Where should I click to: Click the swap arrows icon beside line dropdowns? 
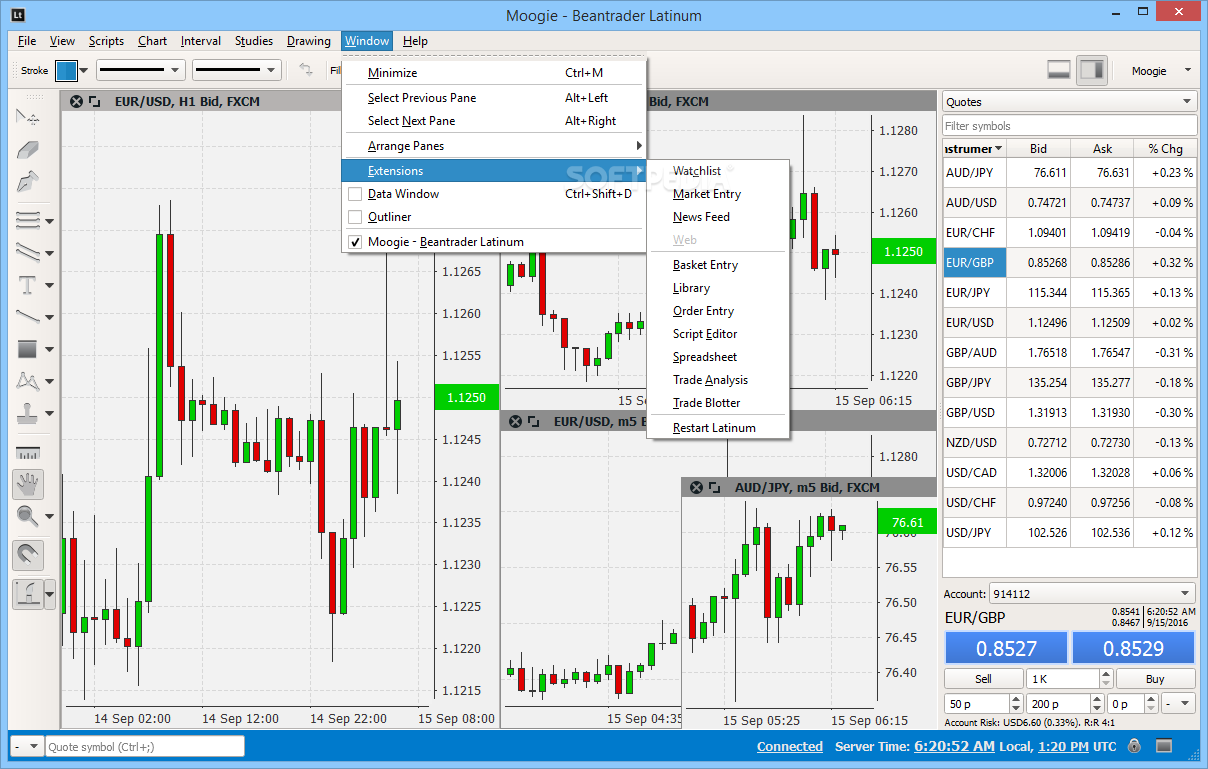coord(306,70)
